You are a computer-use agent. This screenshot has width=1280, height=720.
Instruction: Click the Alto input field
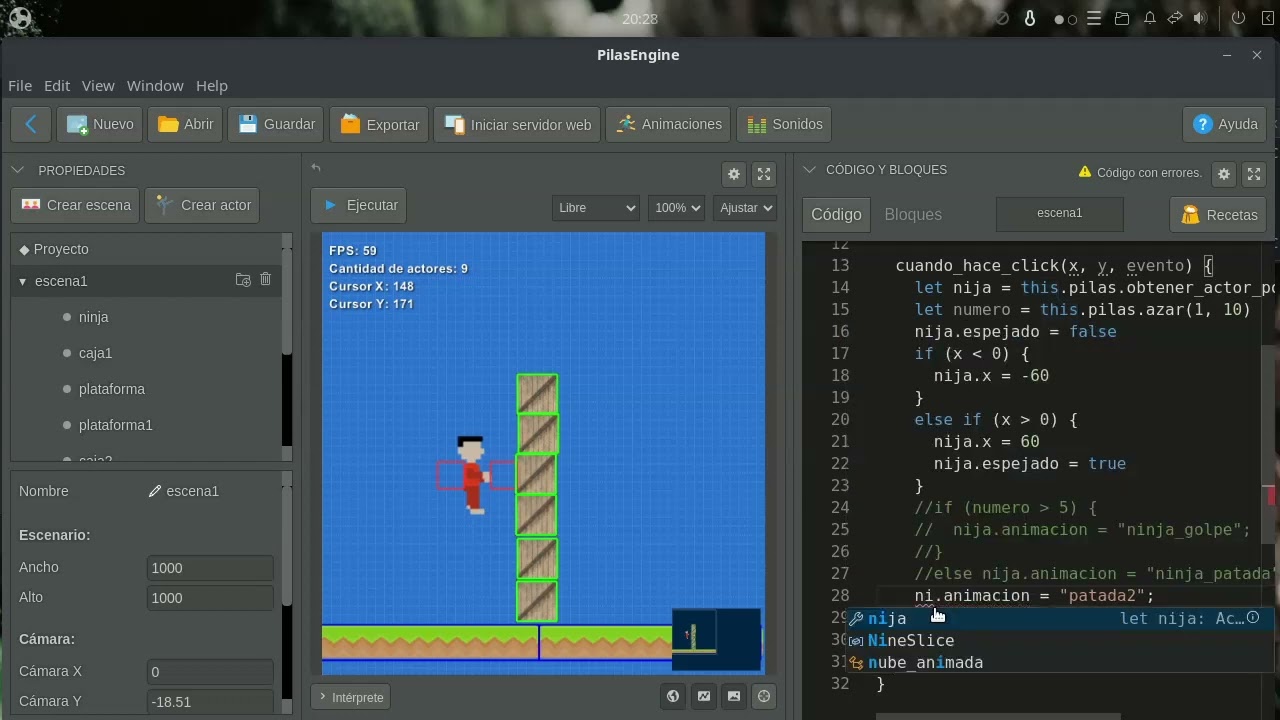[x=210, y=598]
